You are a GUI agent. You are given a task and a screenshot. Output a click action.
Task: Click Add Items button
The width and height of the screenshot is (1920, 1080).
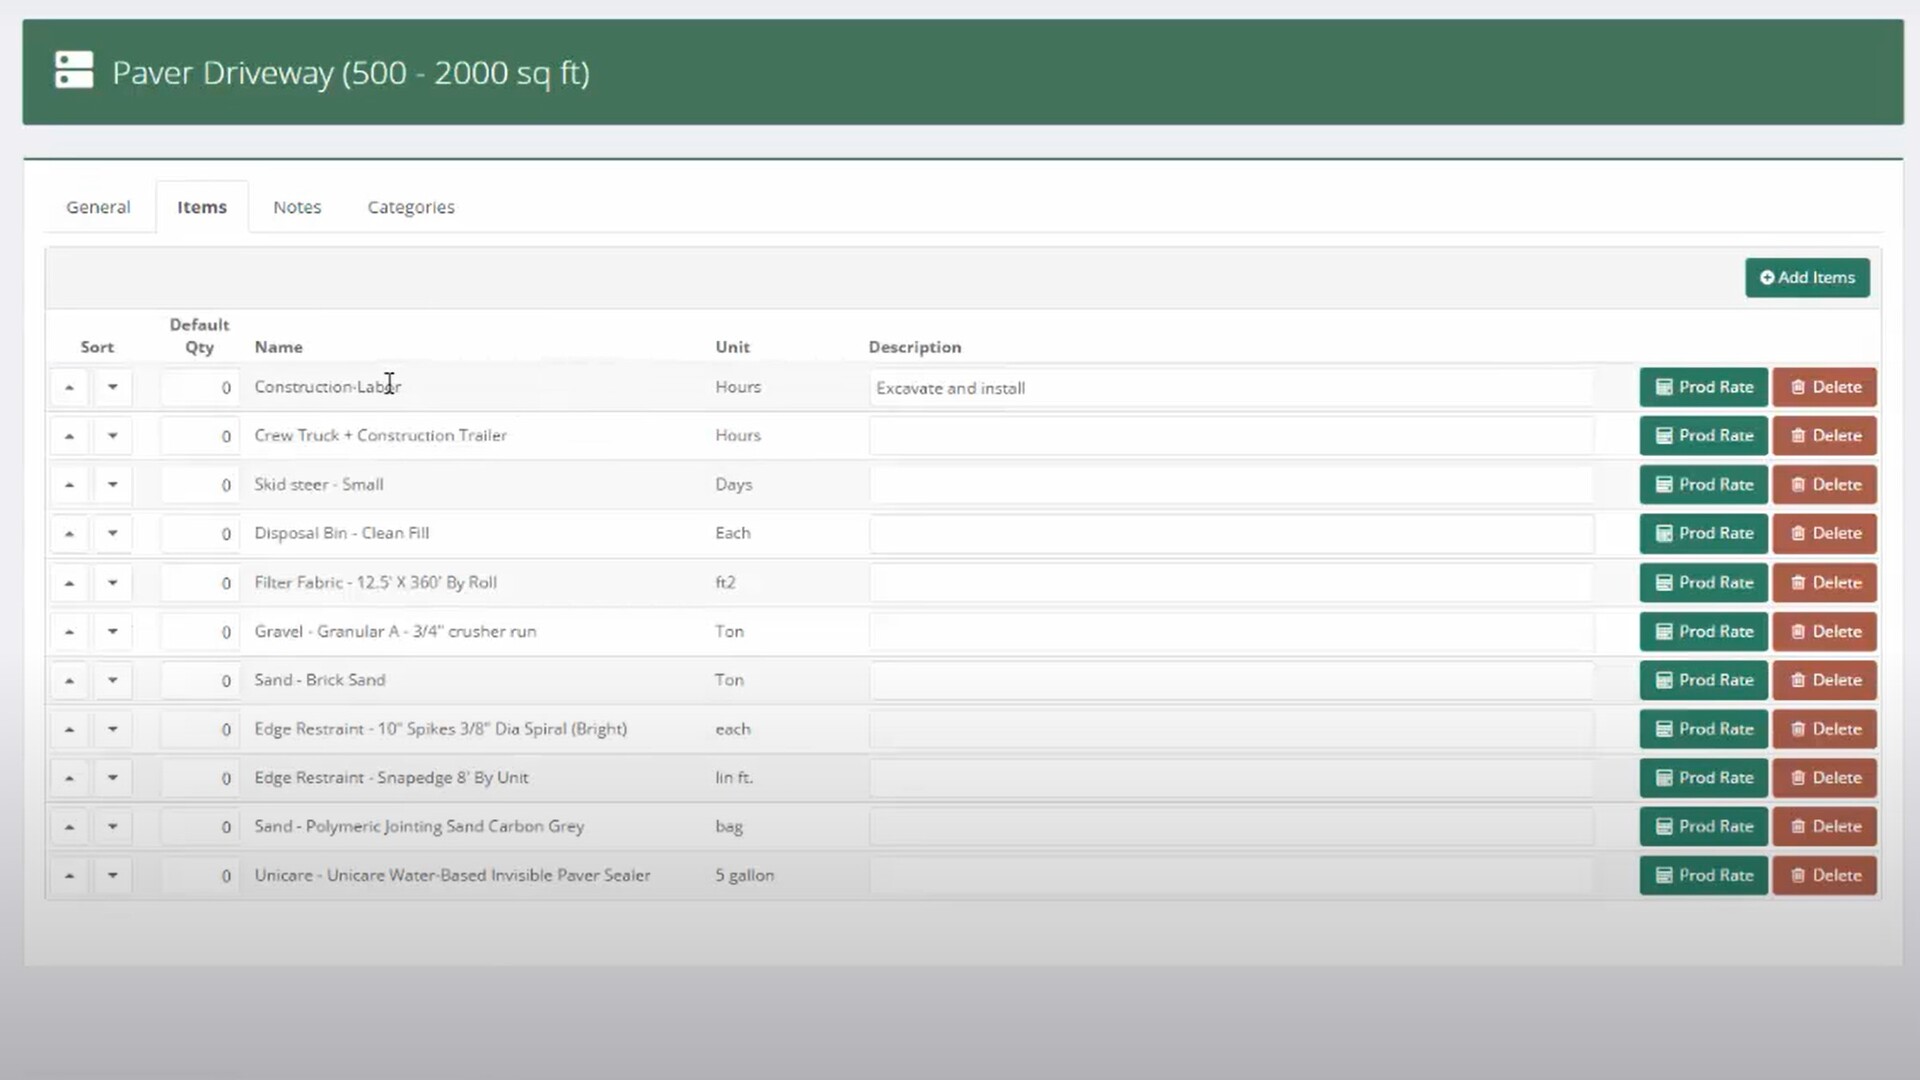pos(1807,278)
